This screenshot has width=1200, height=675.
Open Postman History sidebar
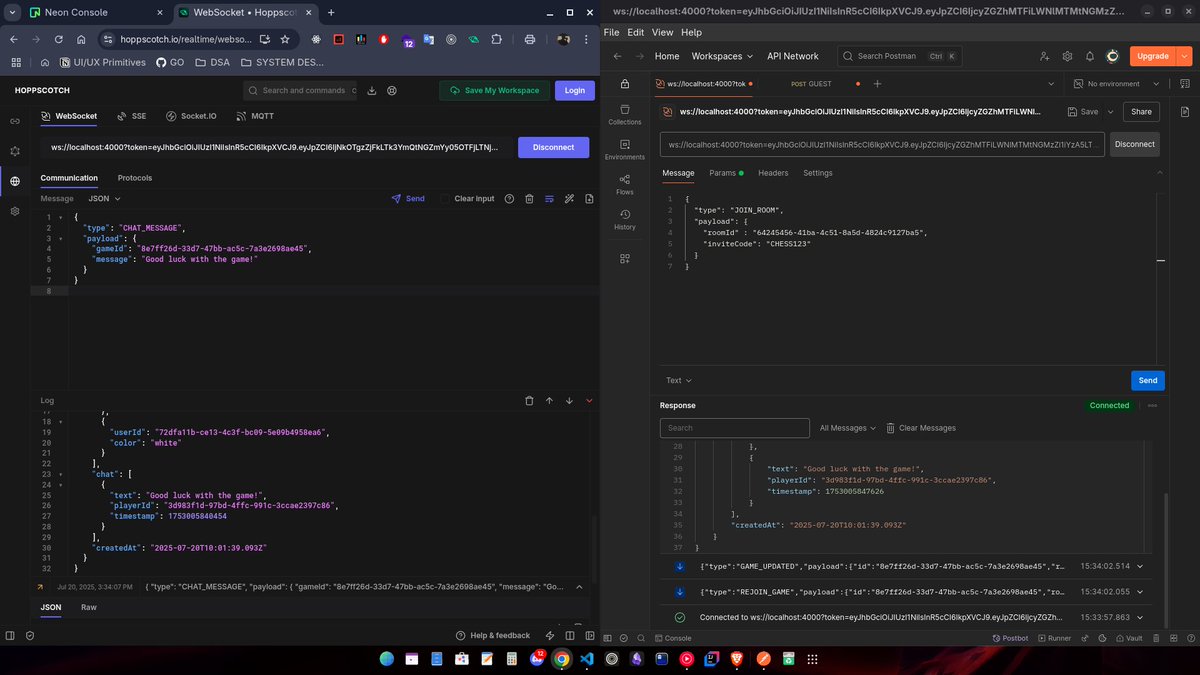click(x=625, y=219)
